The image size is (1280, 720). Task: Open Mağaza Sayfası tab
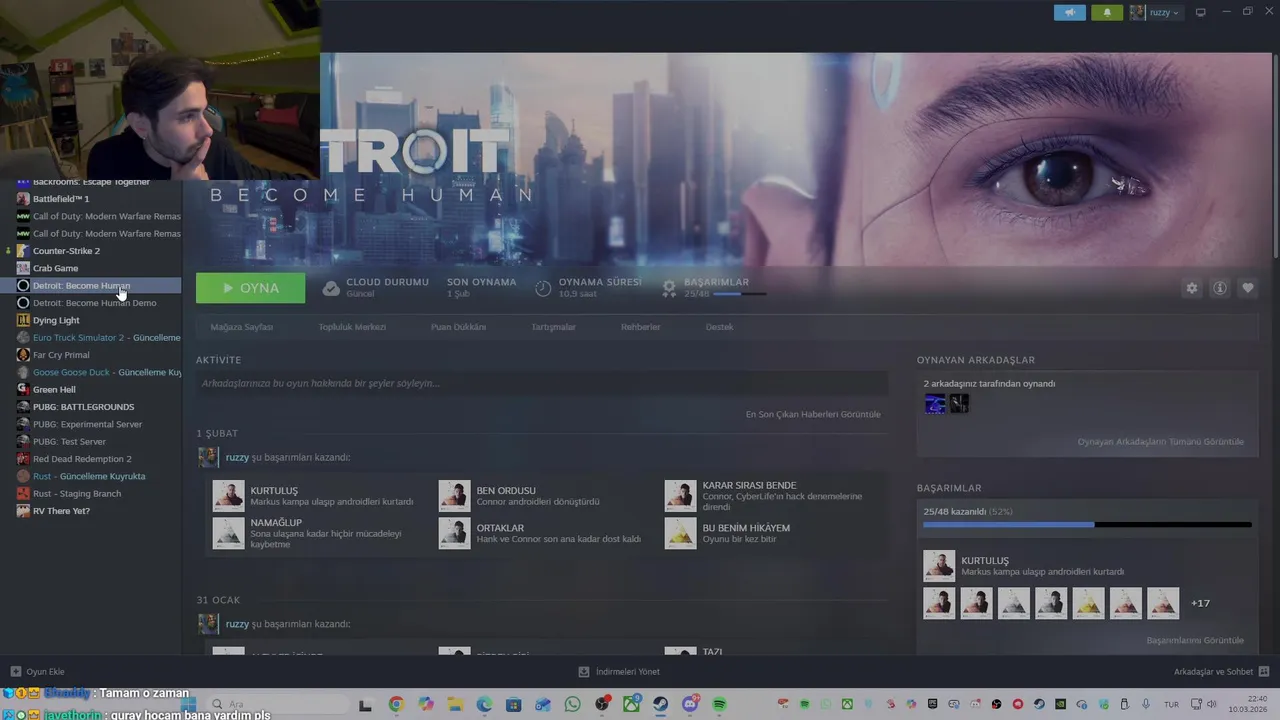(241, 327)
